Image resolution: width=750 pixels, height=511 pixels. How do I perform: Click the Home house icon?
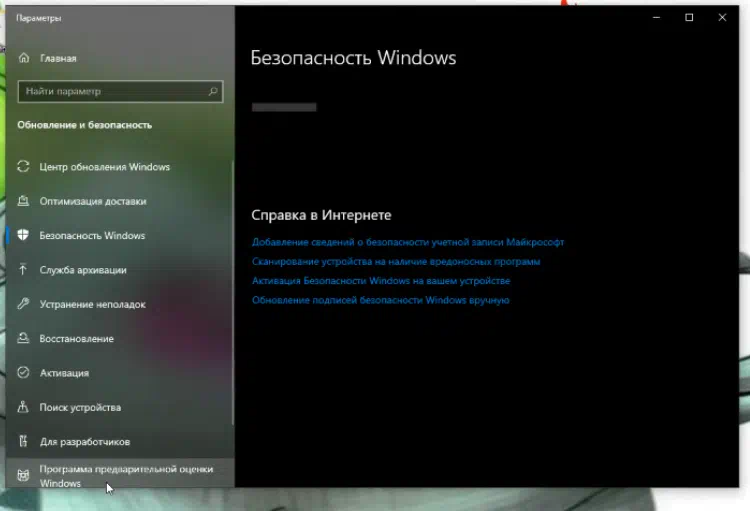(24, 58)
